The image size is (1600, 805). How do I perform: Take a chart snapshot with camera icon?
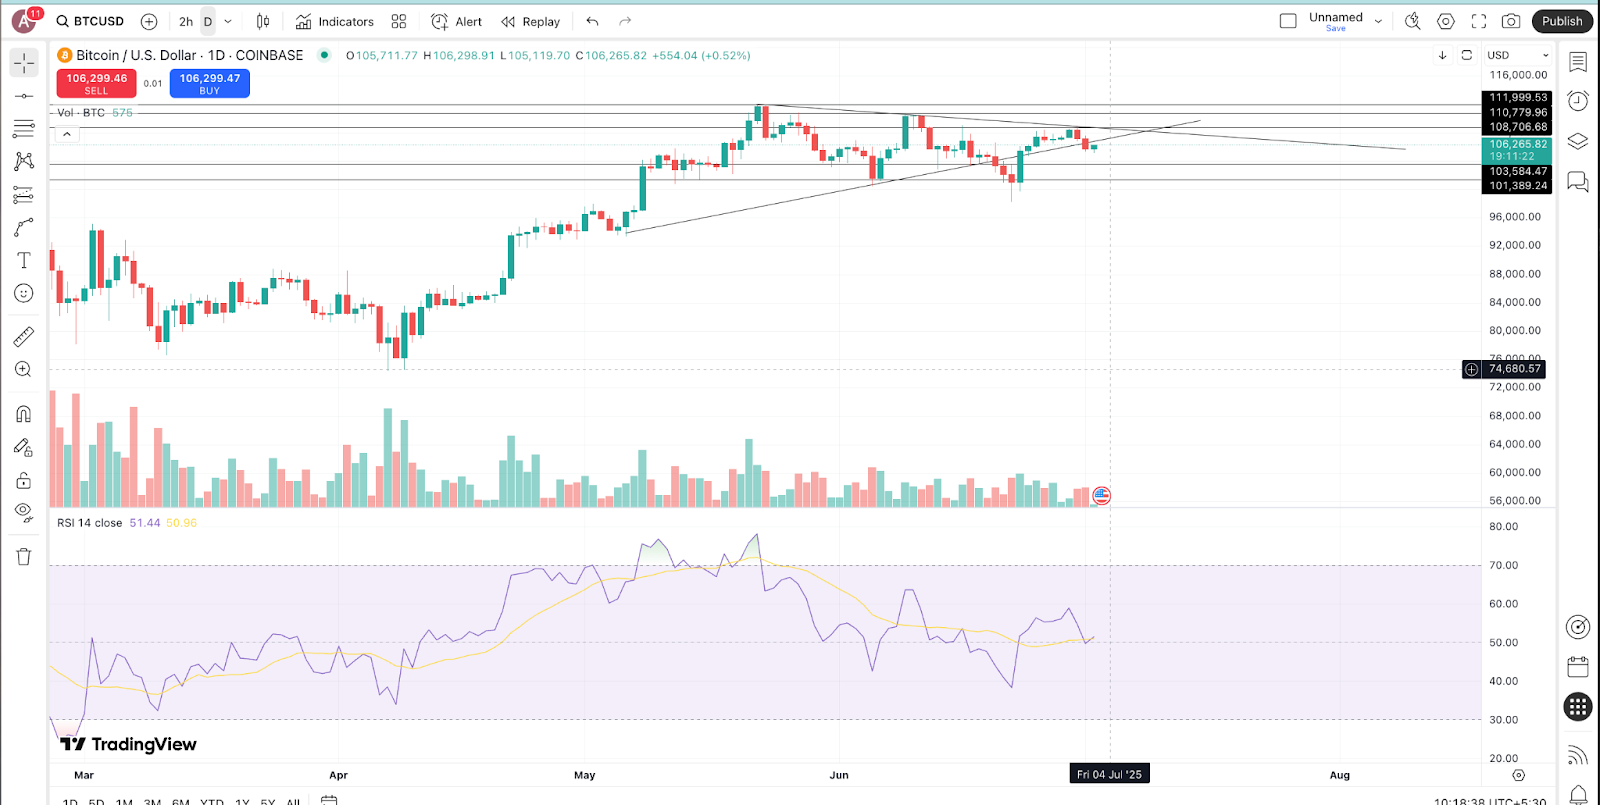[1511, 21]
